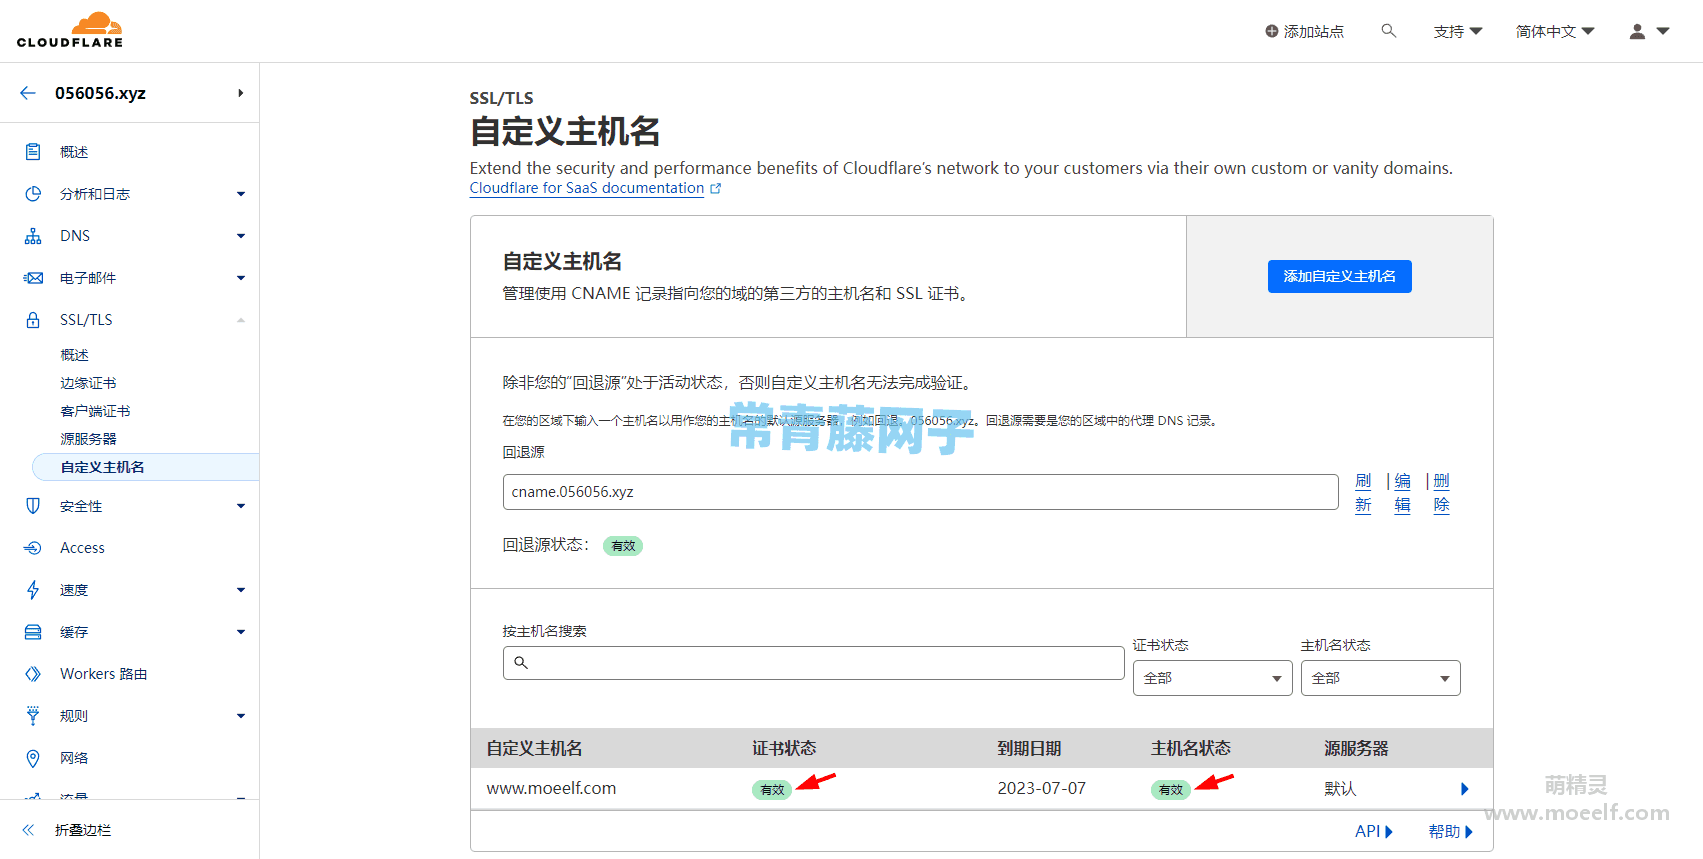Select 客户端证书 submenu item
This screenshot has height=859, width=1703.
click(96, 411)
